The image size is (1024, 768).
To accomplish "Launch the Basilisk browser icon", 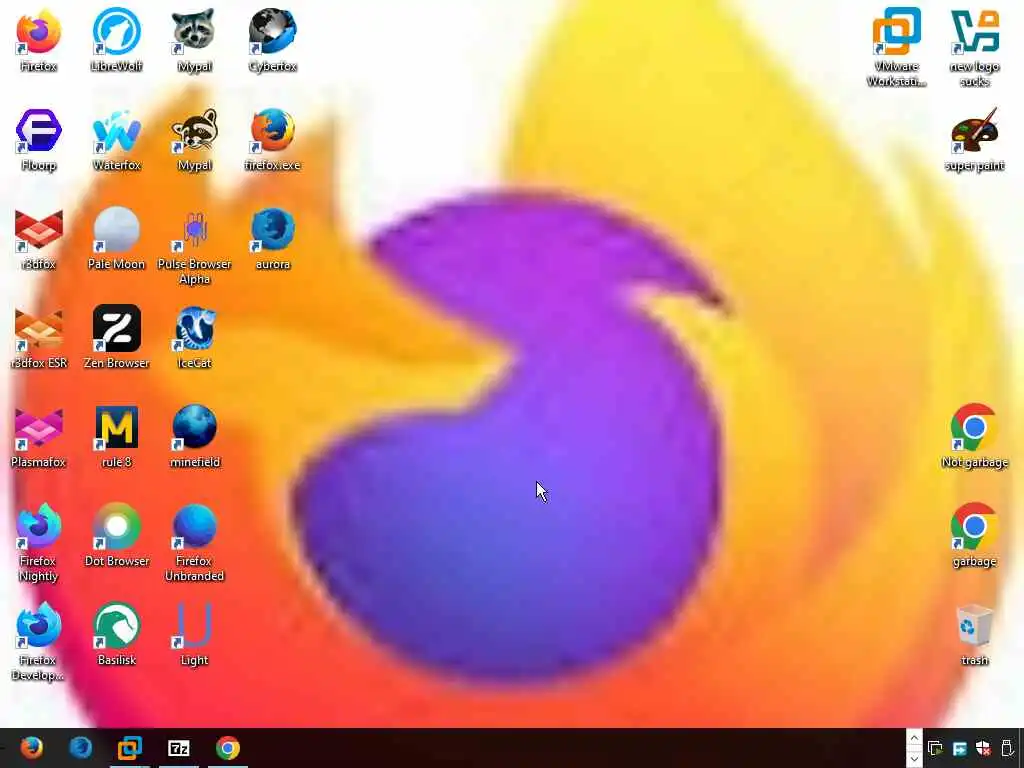I will (x=116, y=635).
